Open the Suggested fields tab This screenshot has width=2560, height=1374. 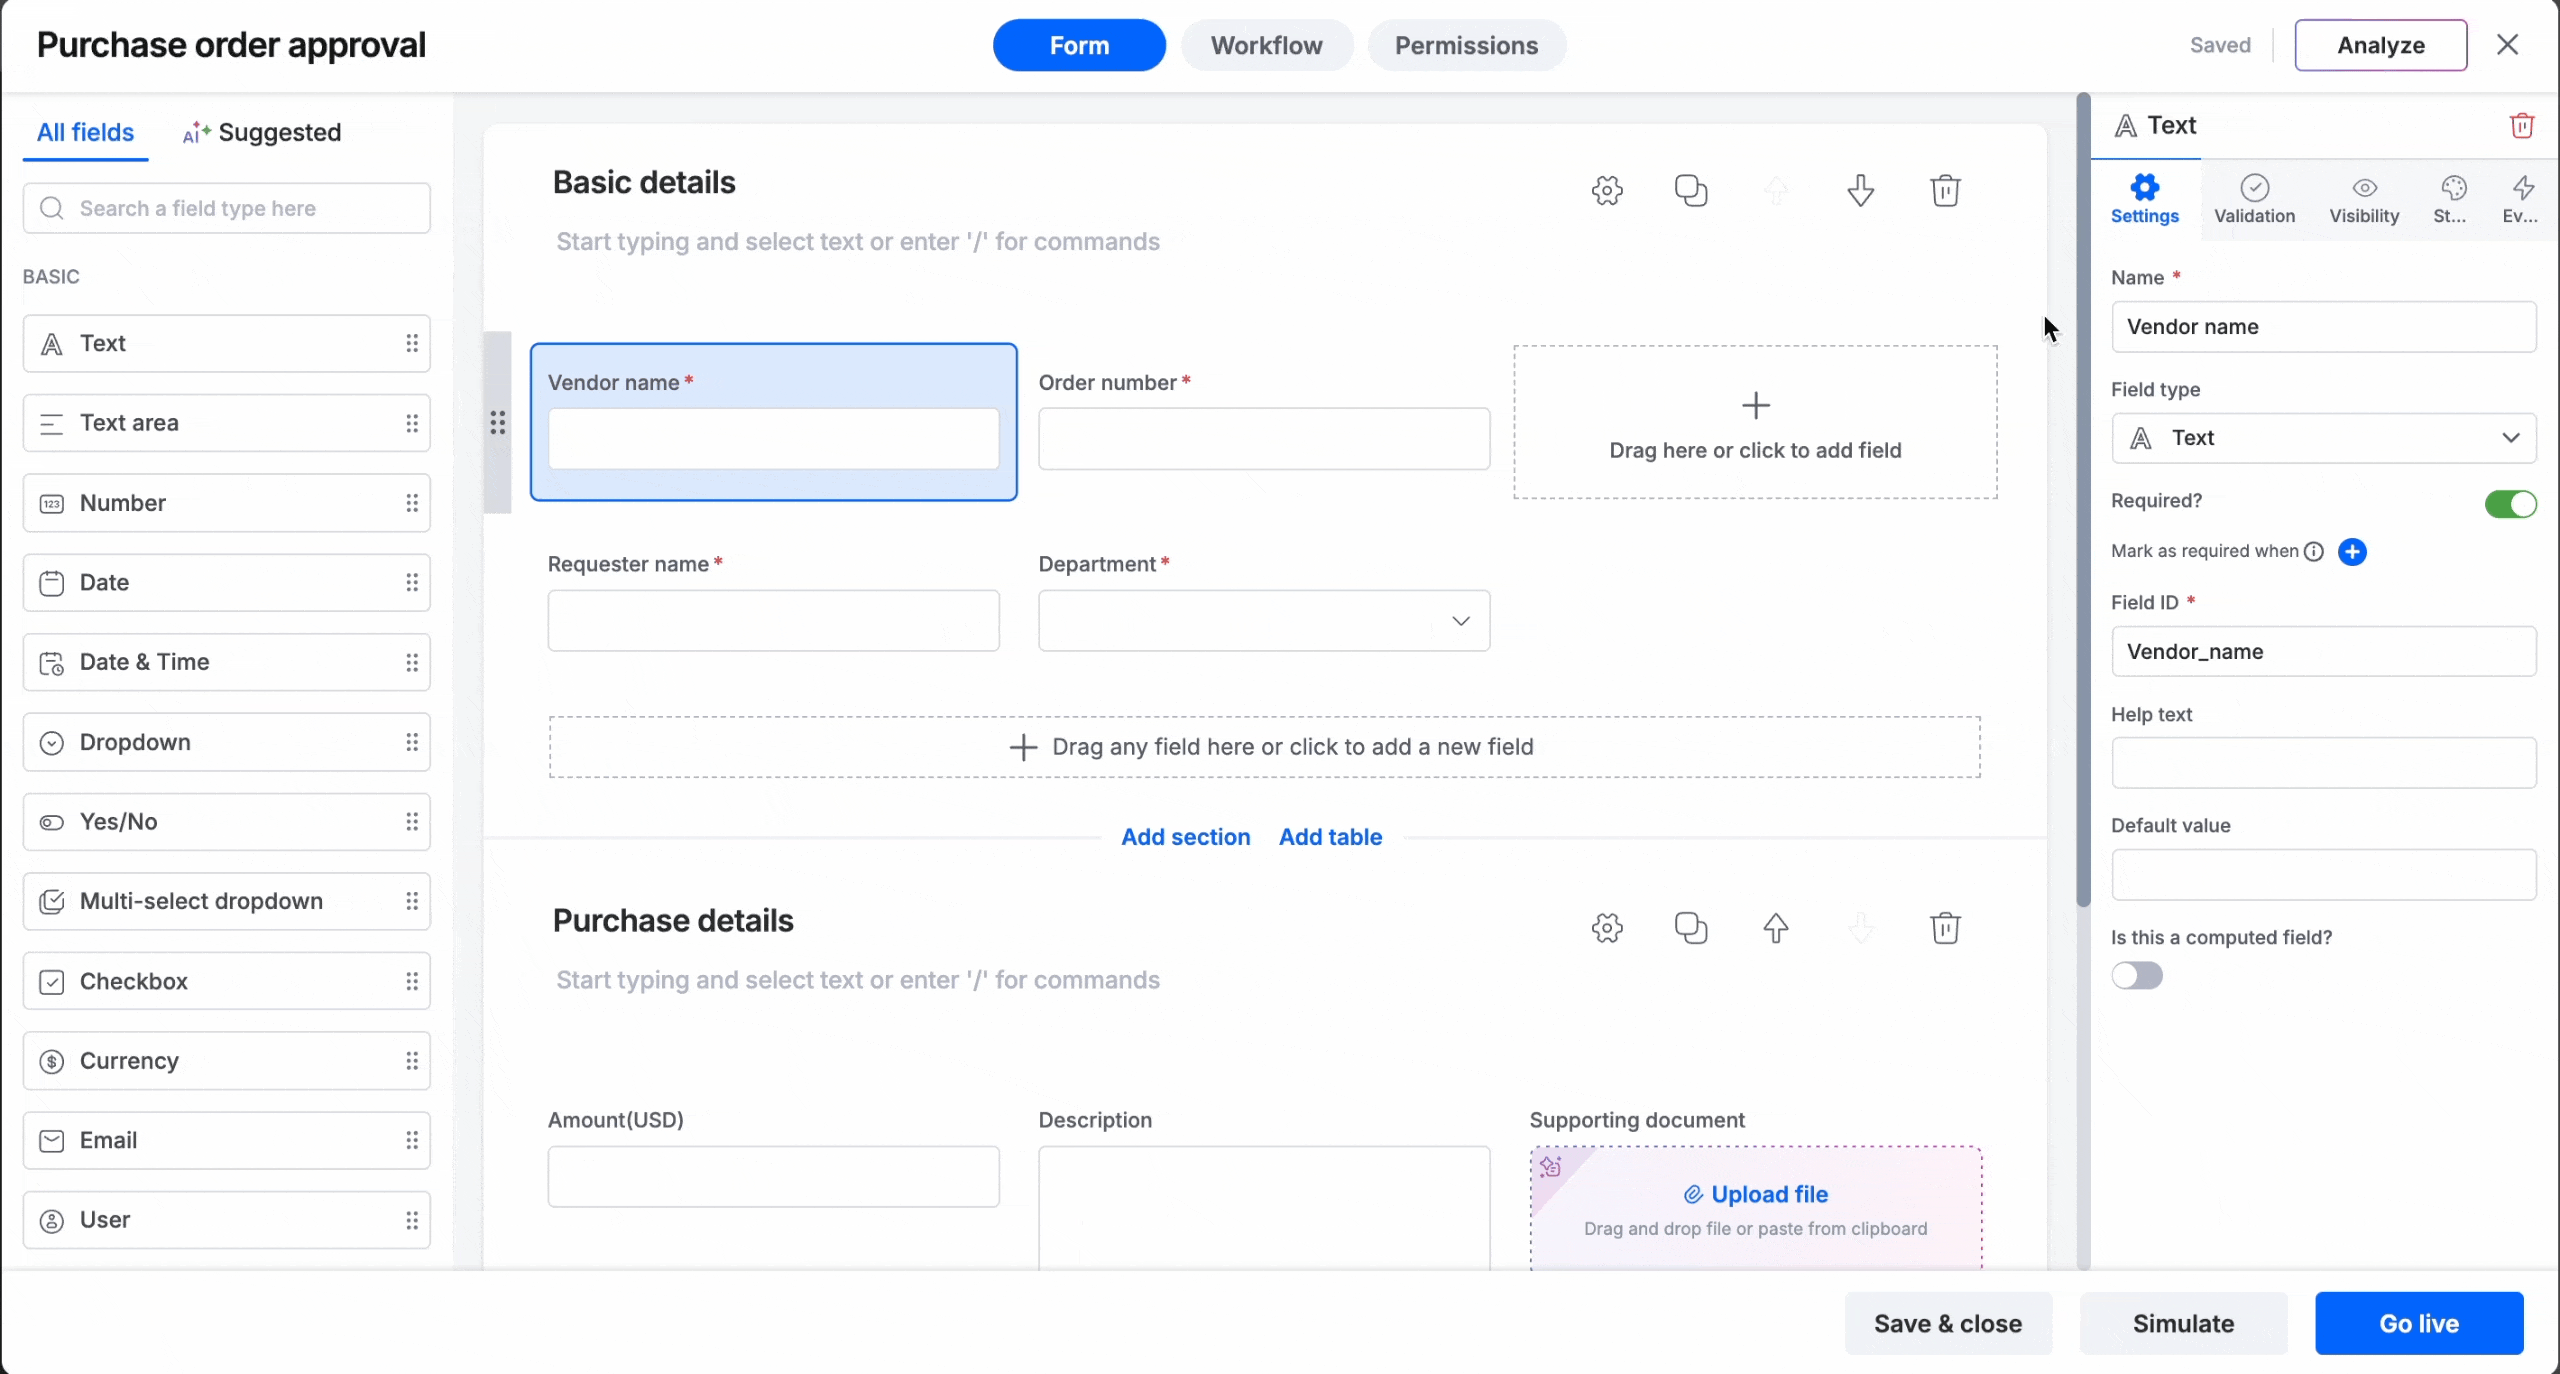point(262,132)
